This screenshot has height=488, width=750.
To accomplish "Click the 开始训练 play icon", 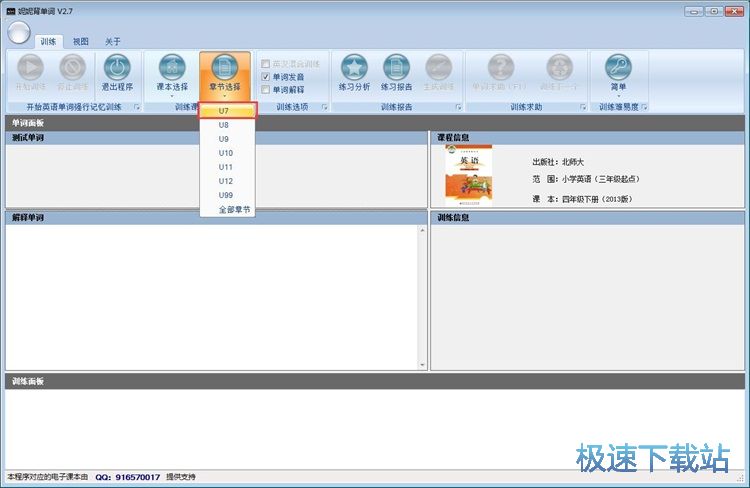I will tap(30, 68).
